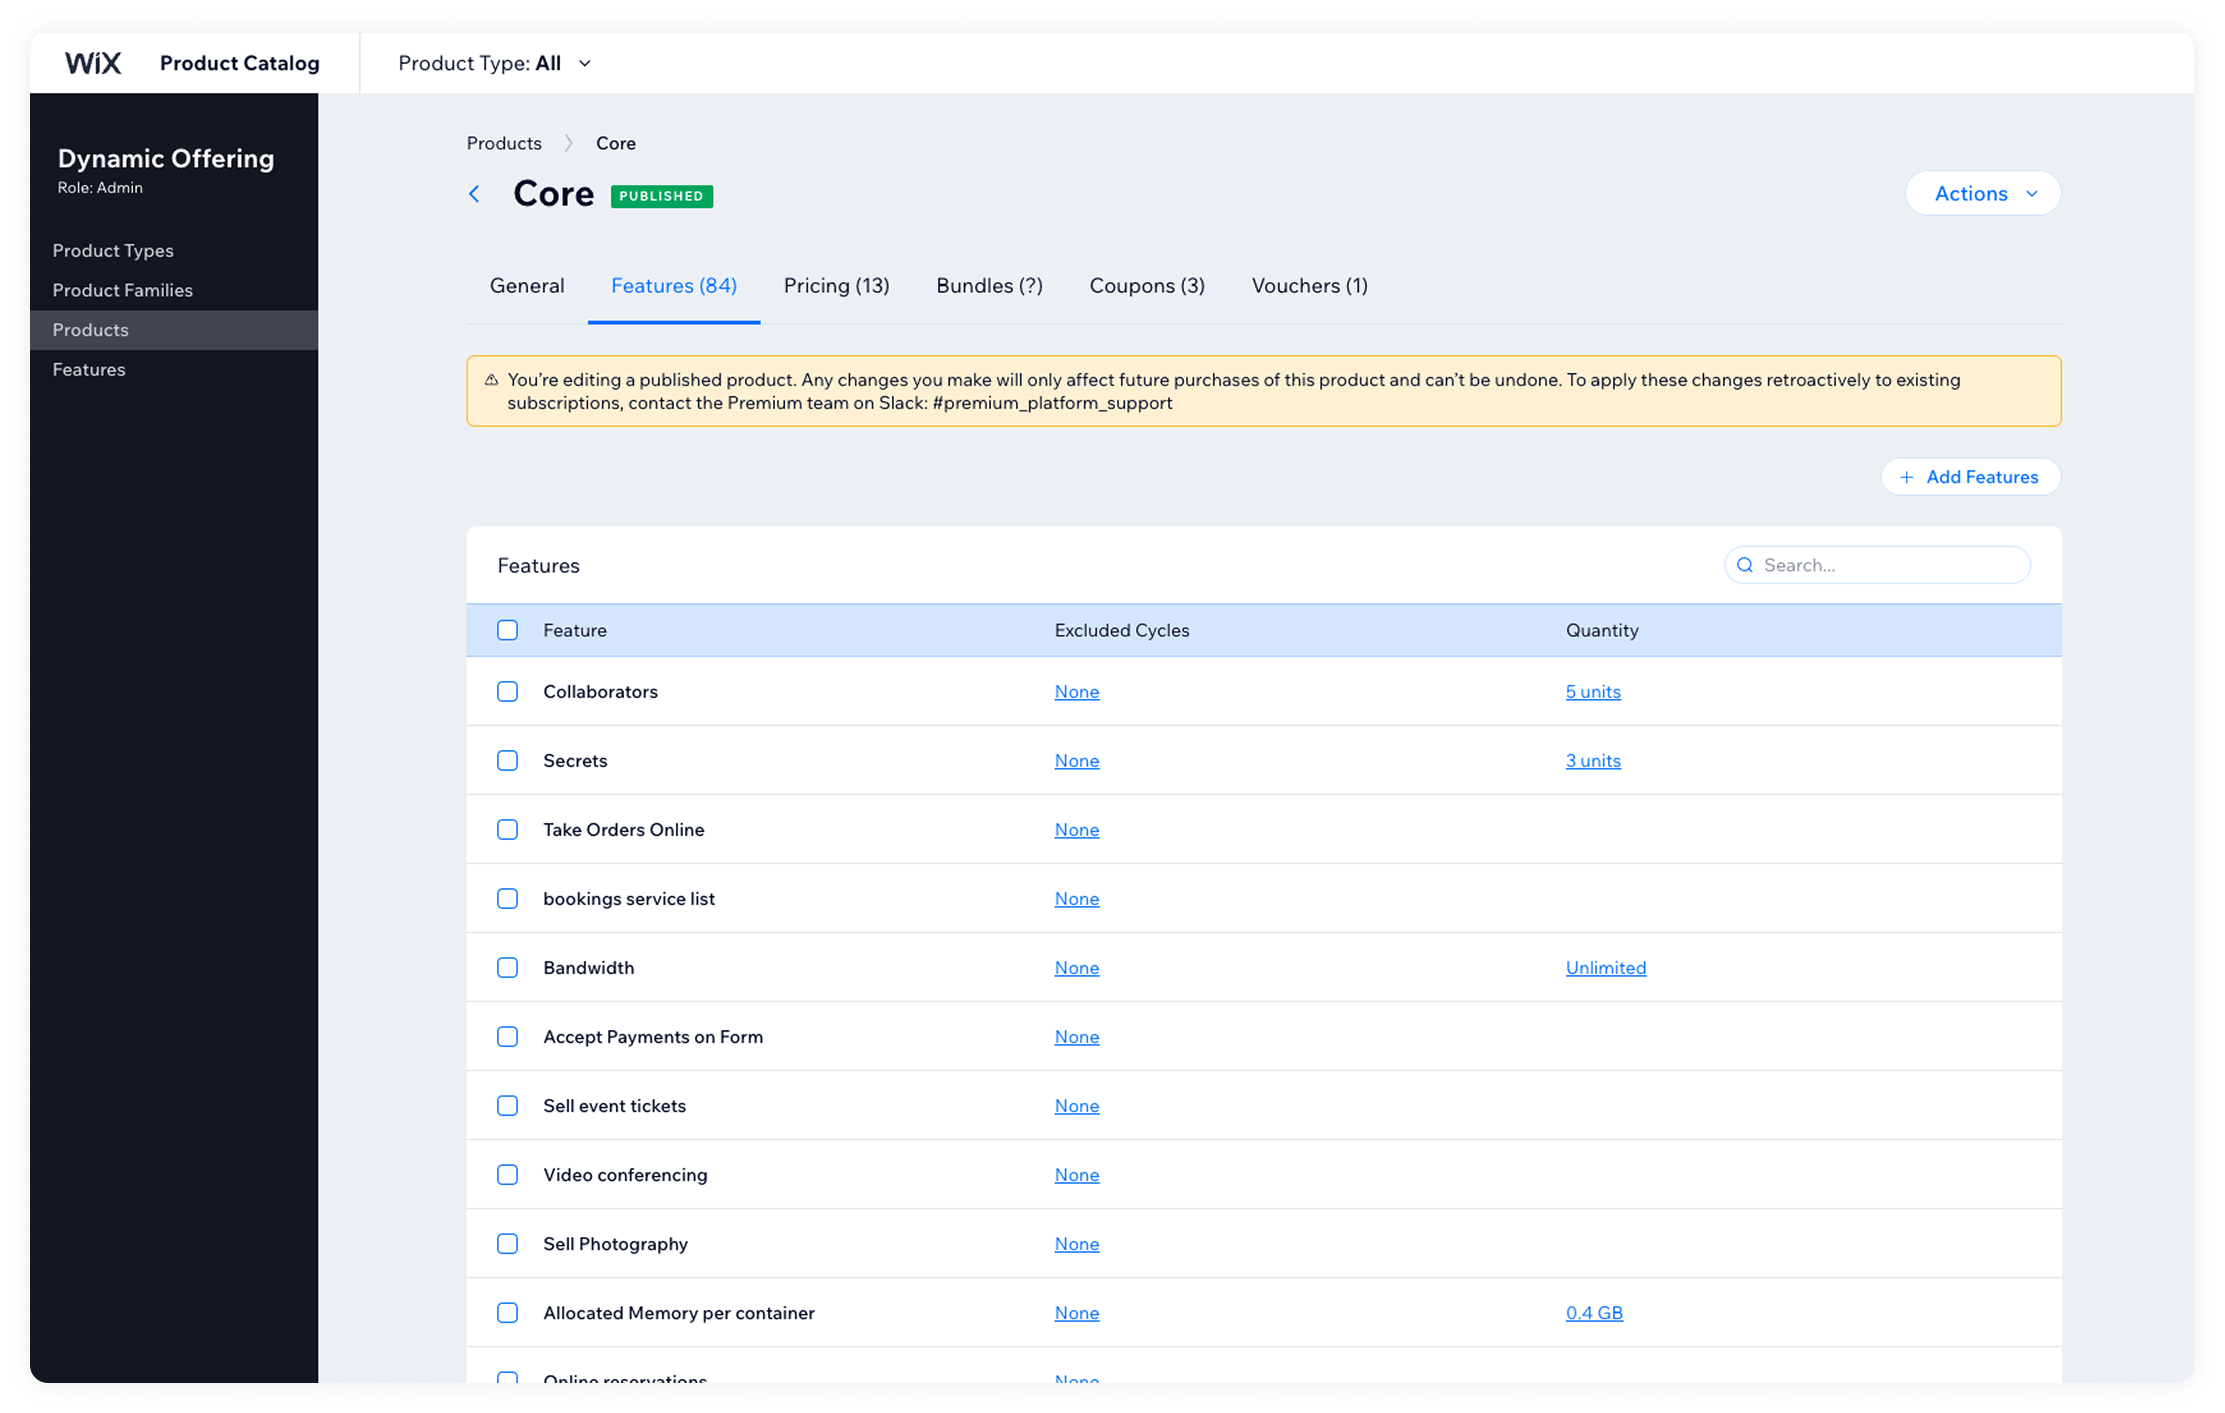
Task: Open the Bundles (?) tab
Action: click(989, 286)
